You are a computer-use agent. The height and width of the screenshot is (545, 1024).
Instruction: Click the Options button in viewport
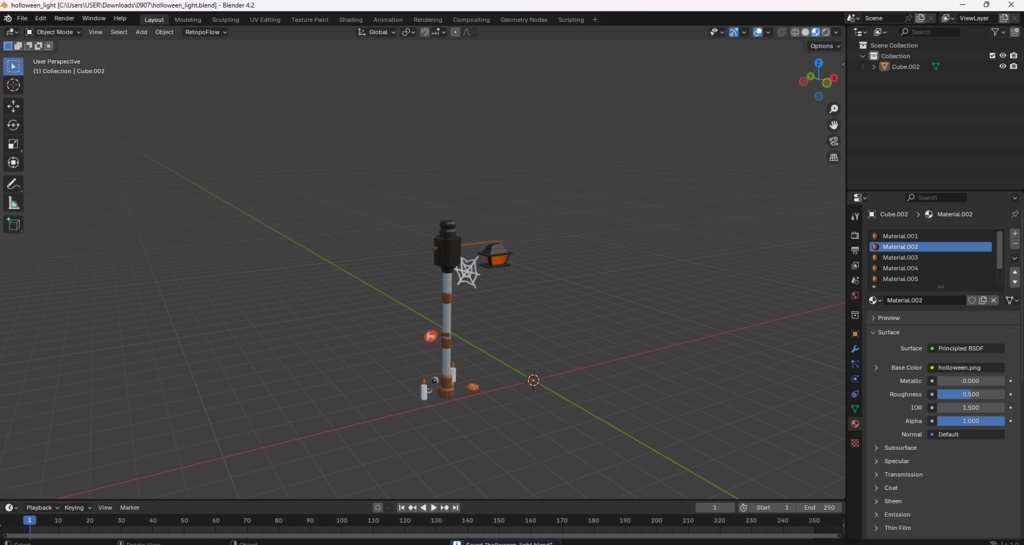coord(824,46)
